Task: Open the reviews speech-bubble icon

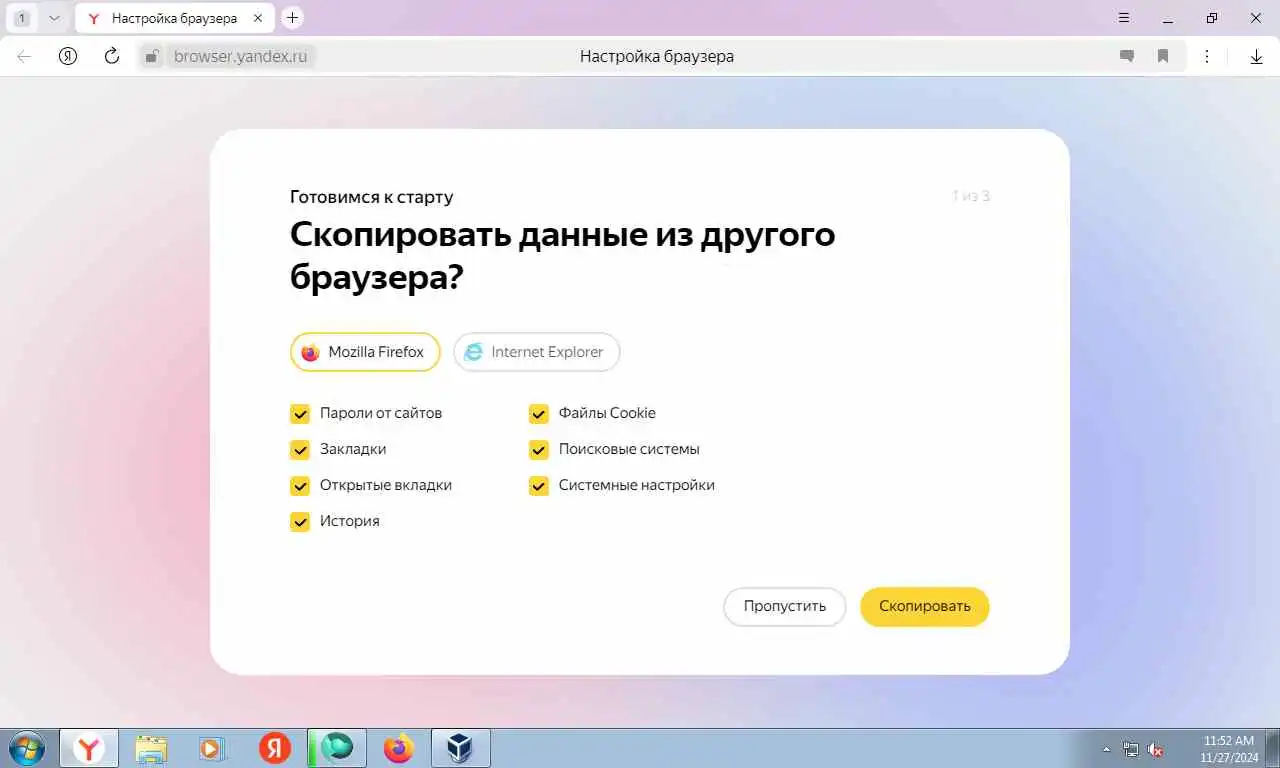Action: click(1127, 57)
